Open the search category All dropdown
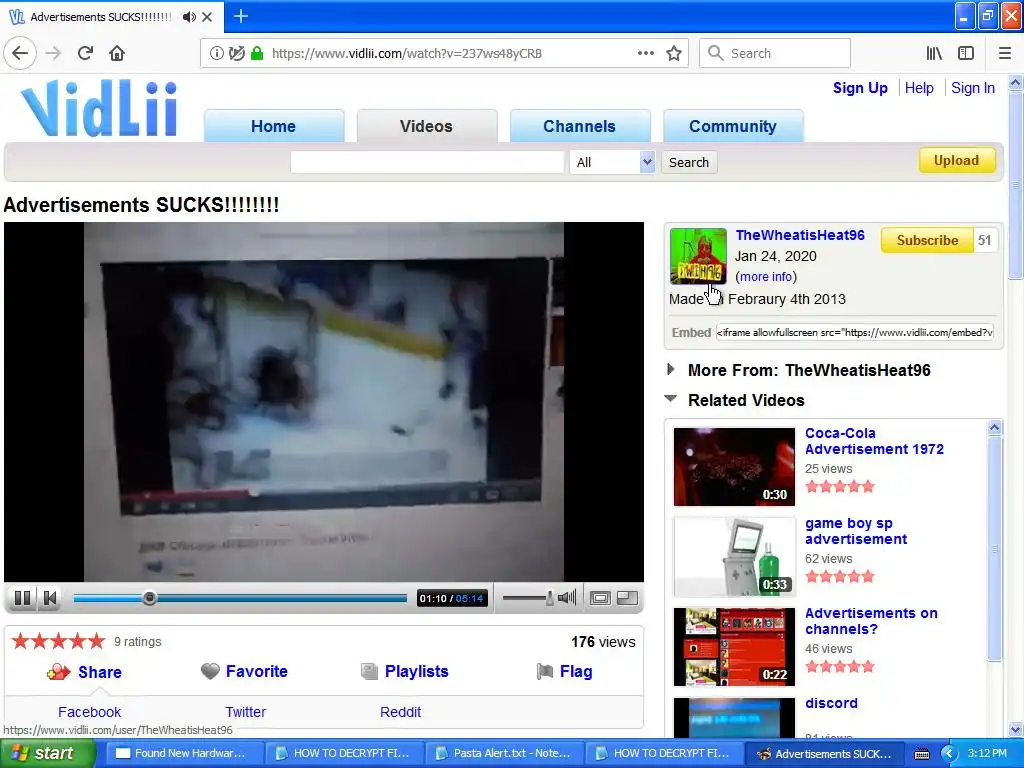This screenshot has height=768, width=1024. [x=612, y=163]
